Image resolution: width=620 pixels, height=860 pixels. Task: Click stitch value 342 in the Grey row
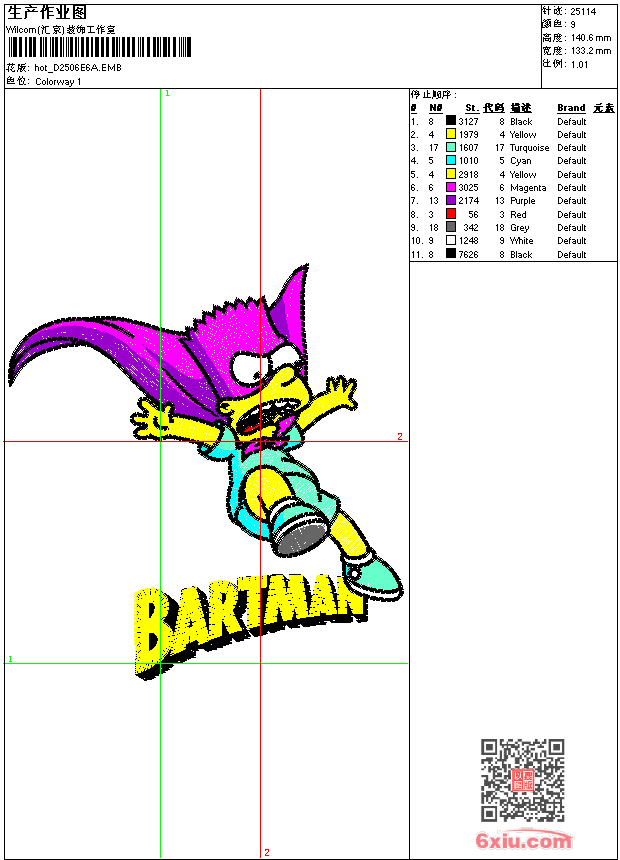(471, 228)
